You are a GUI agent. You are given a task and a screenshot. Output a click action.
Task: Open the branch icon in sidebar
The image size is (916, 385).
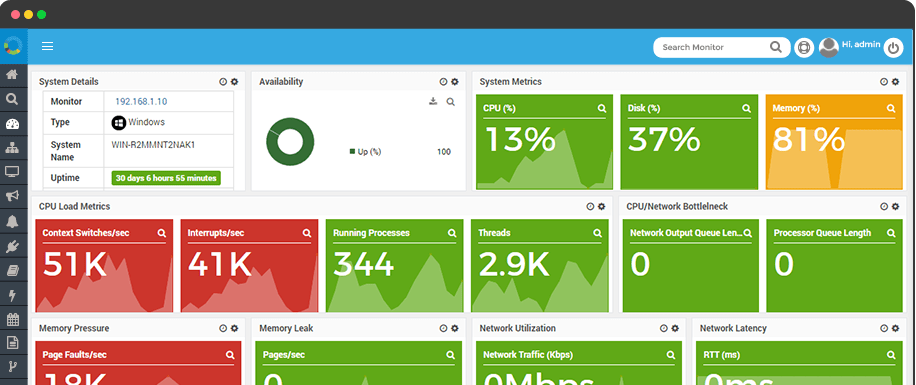coord(12,367)
